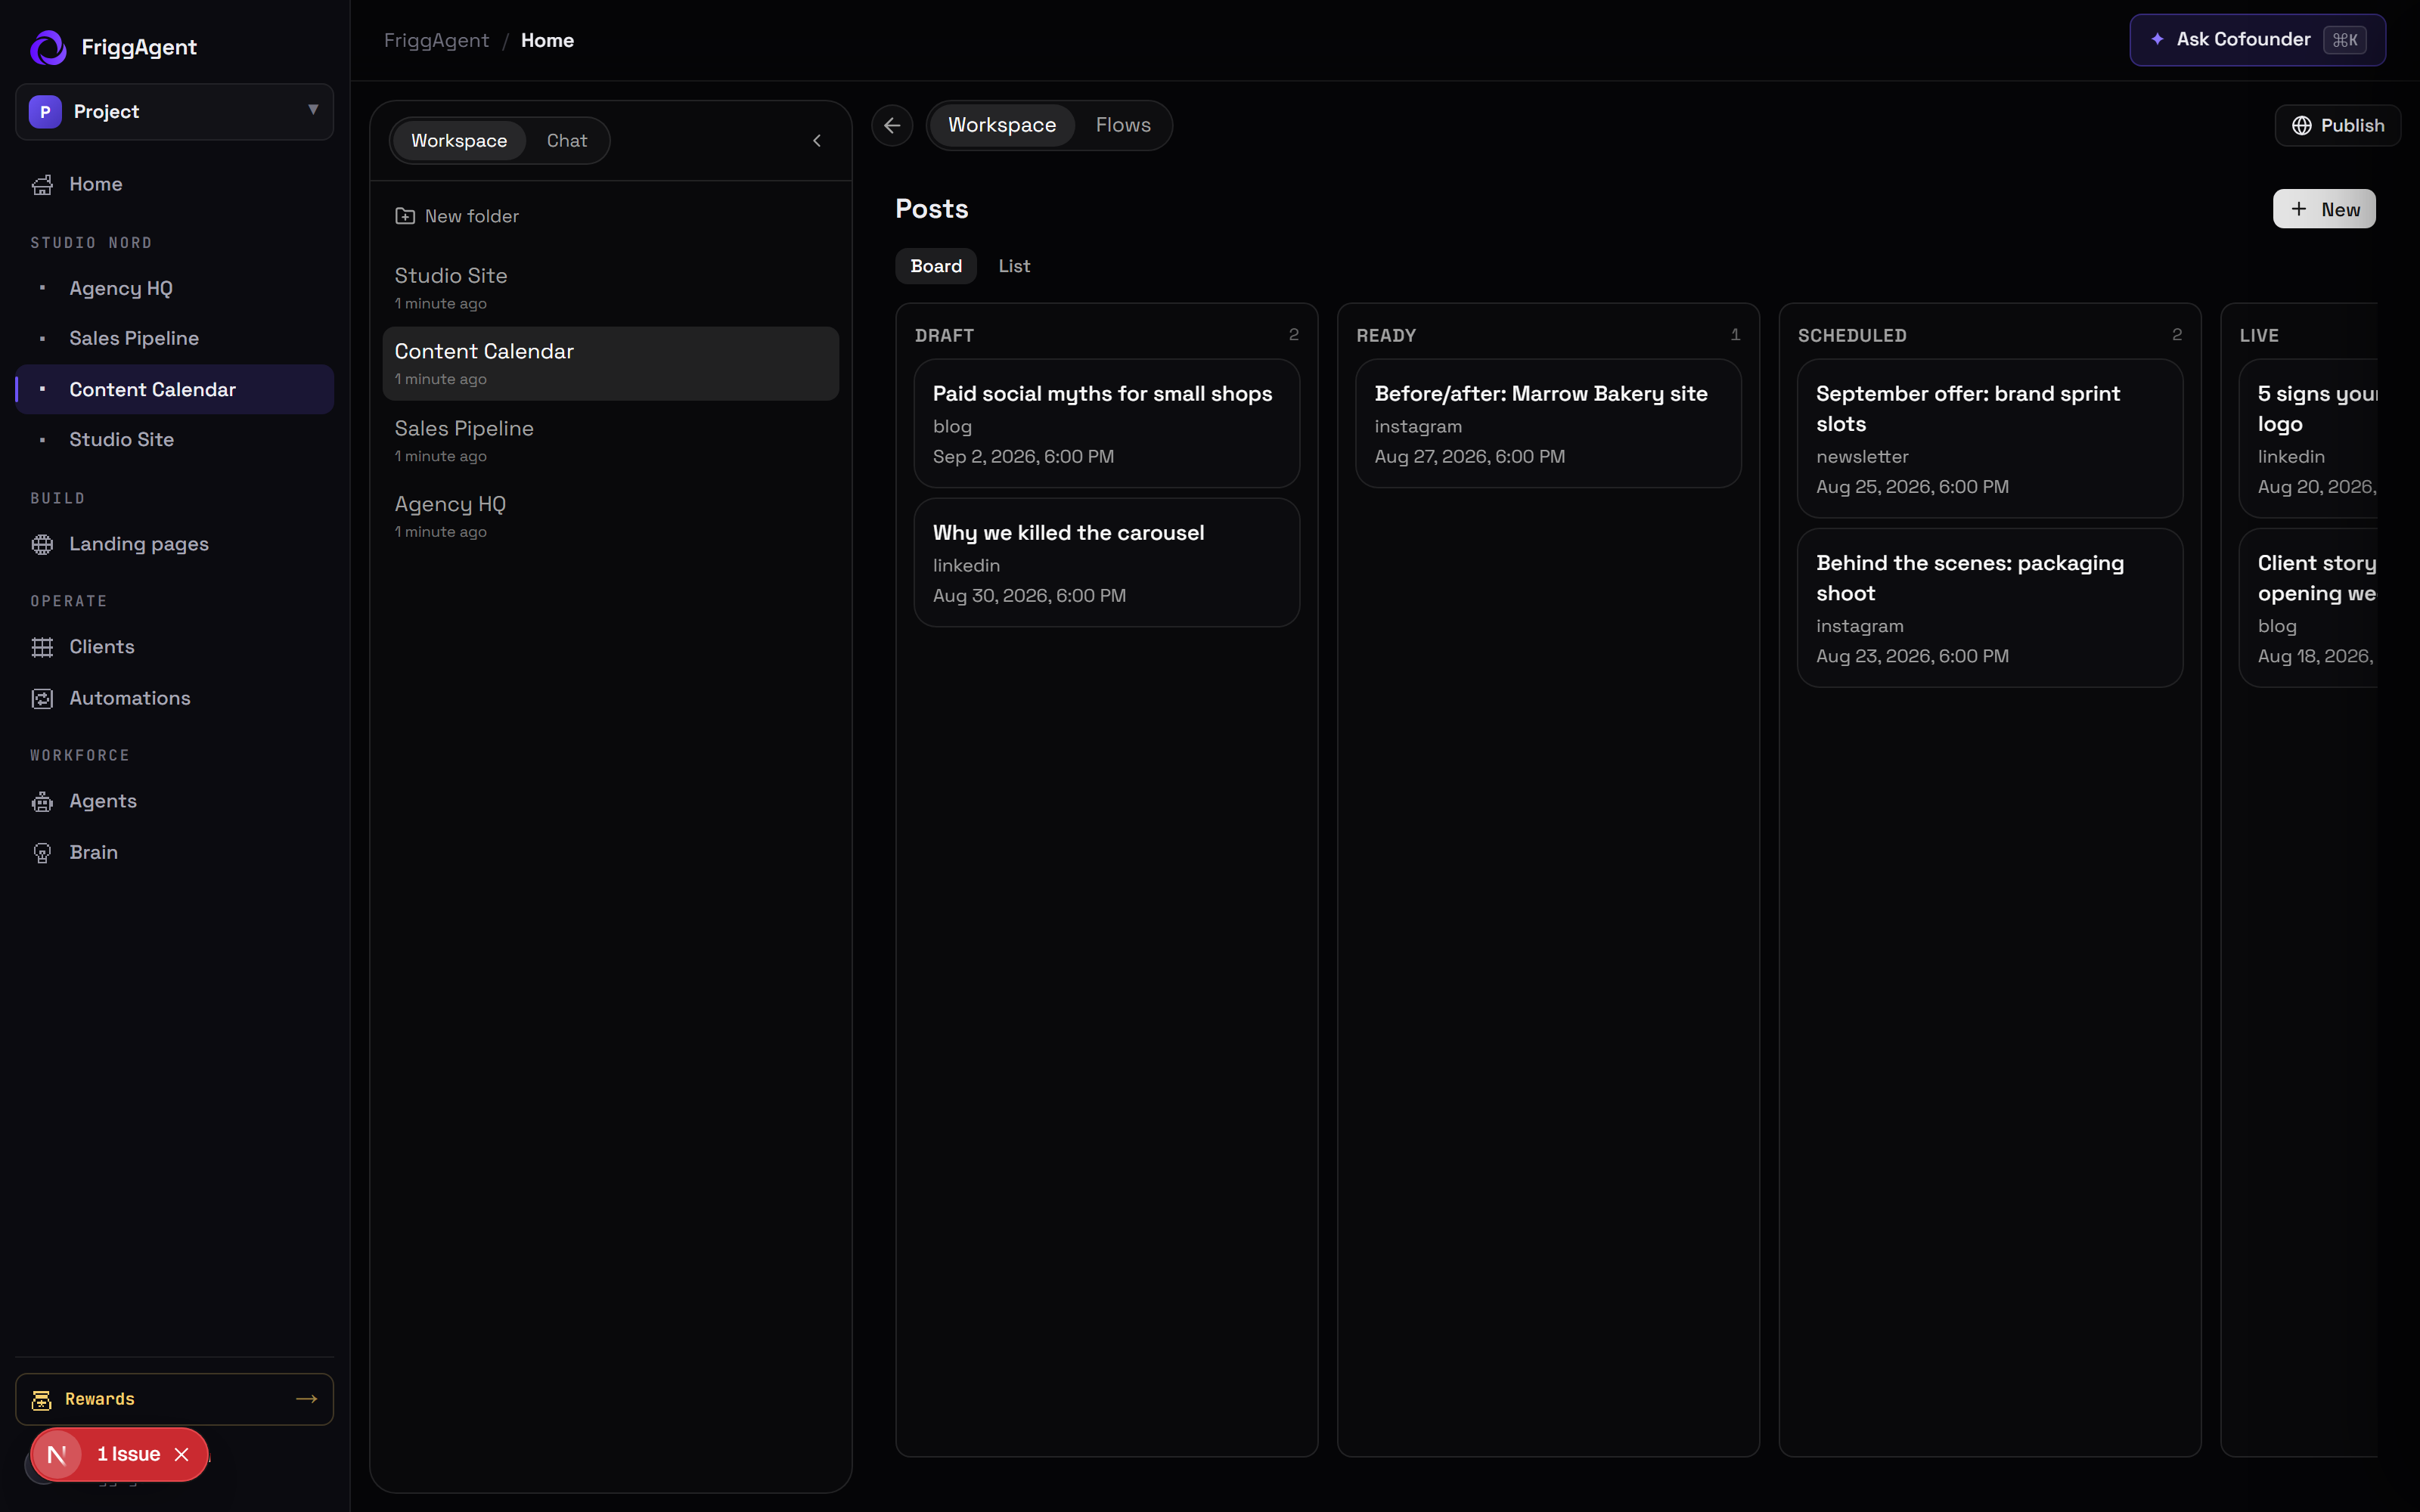The image size is (2420, 1512).
Task: Open Agency HQ in sidebar
Action: 175,288
